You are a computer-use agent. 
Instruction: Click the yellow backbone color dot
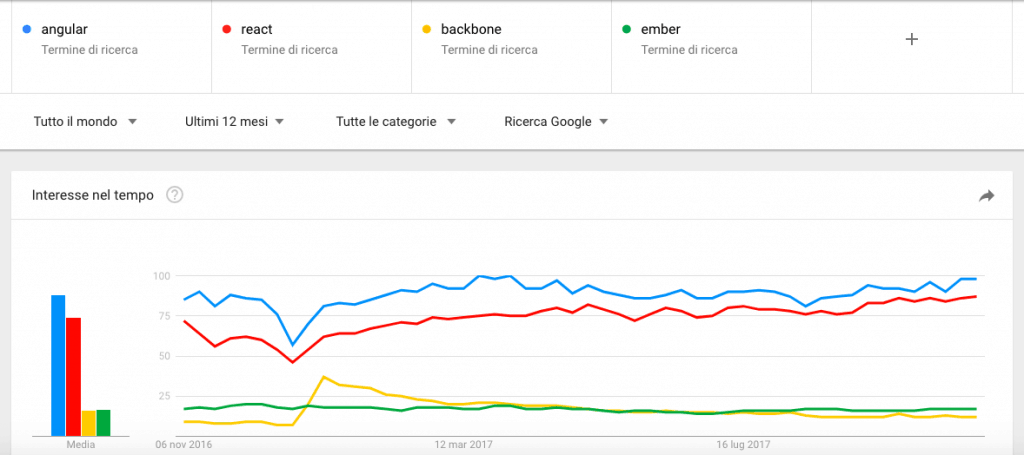coord(426,30)
